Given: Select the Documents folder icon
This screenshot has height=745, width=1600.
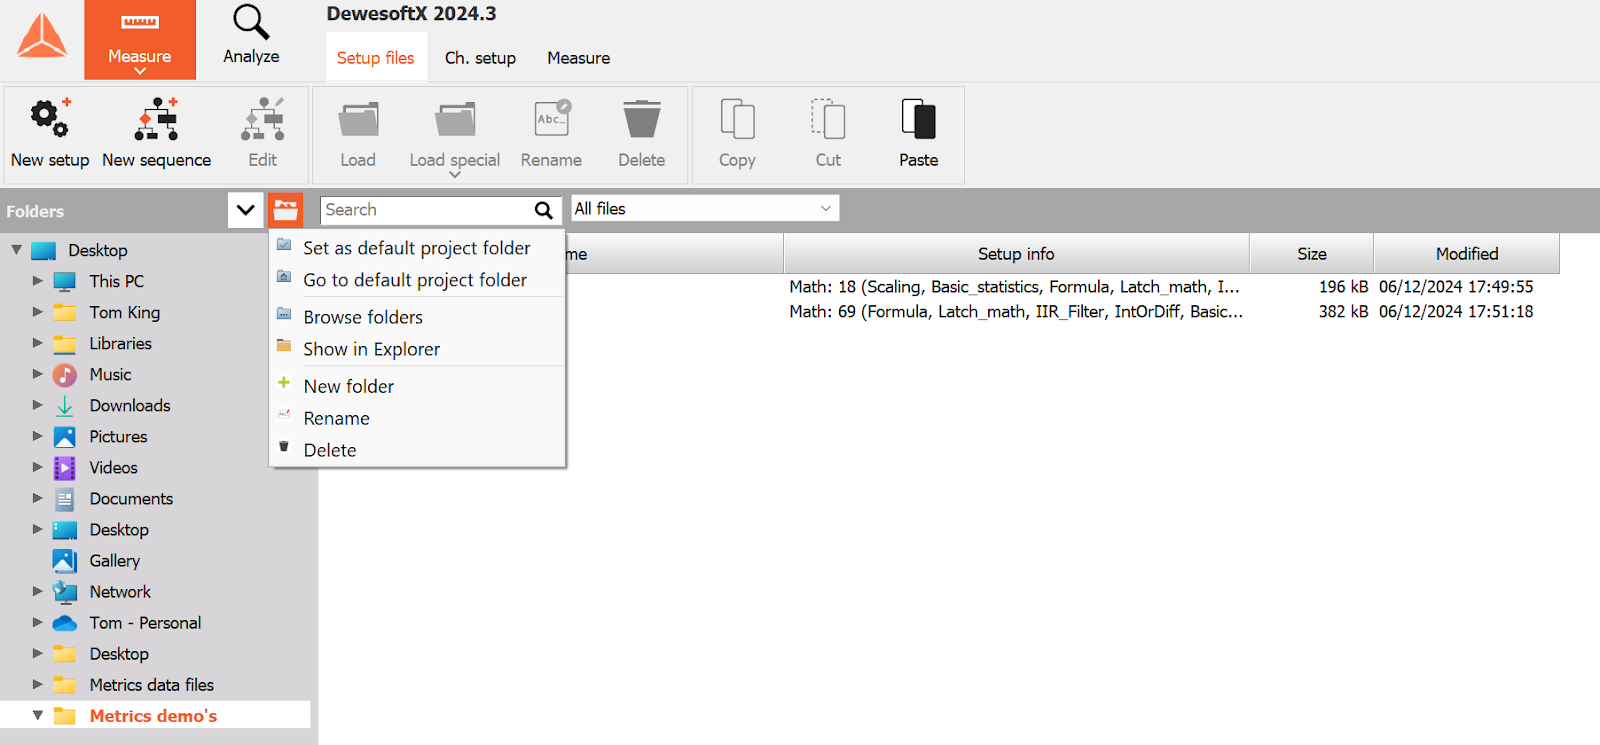Looking at the screenshot, I should (65, 499).
